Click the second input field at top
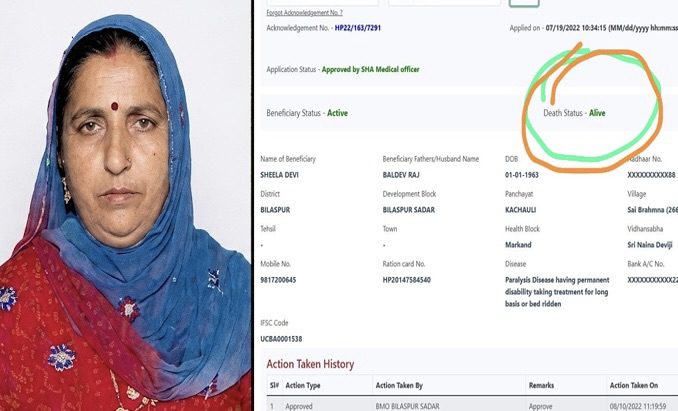Viewport: 678px width, 411px height. (x=444, y=2)
